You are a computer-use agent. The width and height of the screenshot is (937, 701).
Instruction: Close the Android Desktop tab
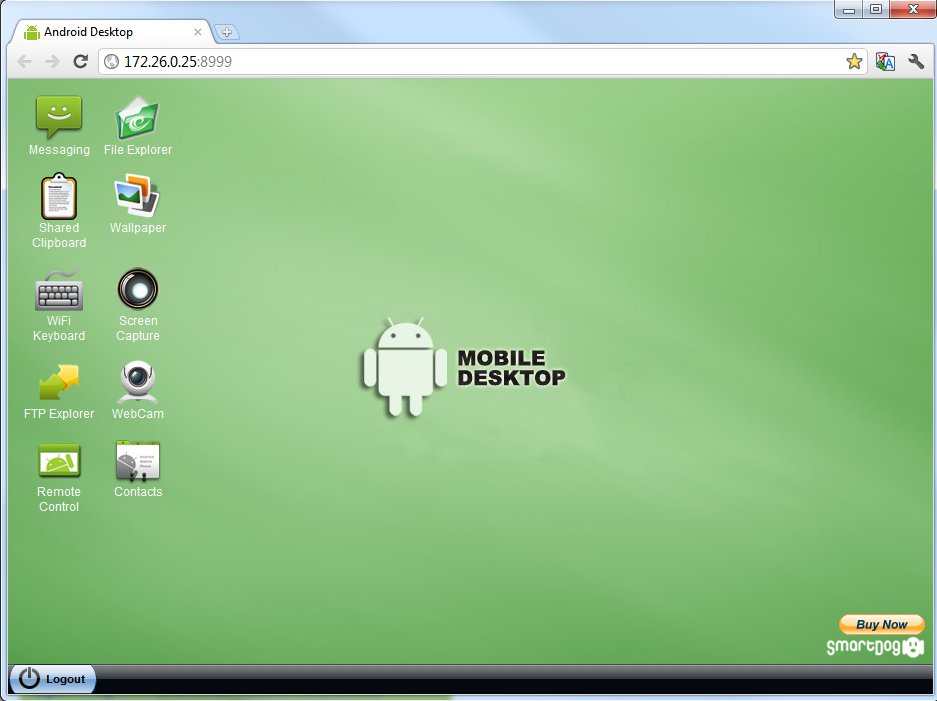point(198,32)
